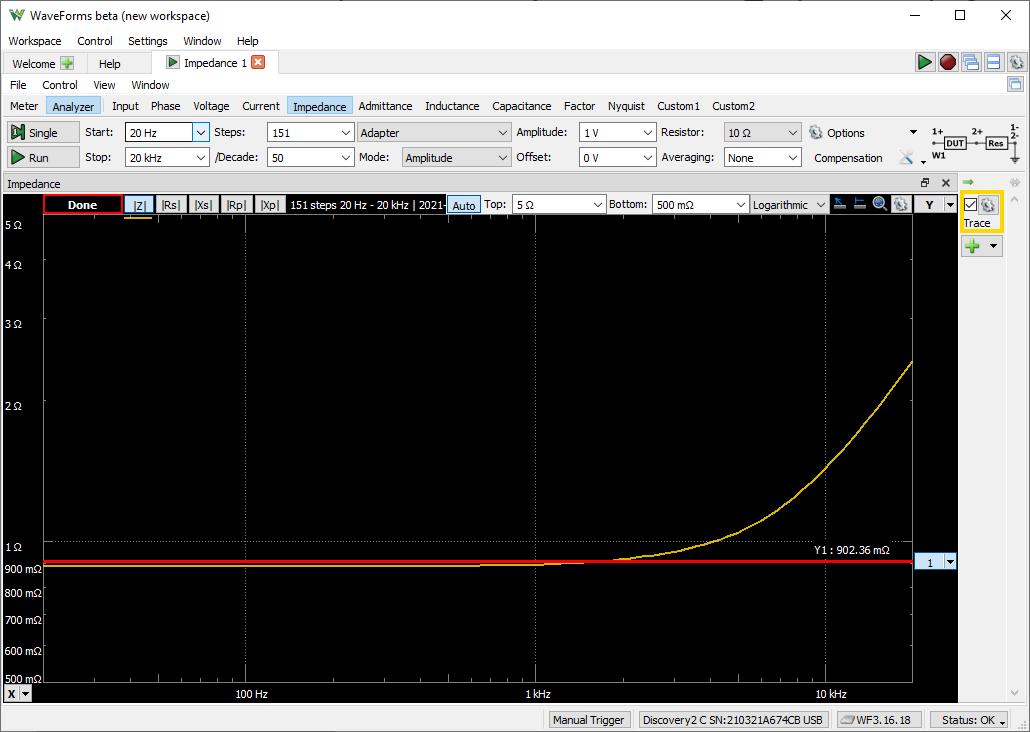Close the Impedance 1 tab
This screenshot has height=732, width=1030.
point(258,62)
